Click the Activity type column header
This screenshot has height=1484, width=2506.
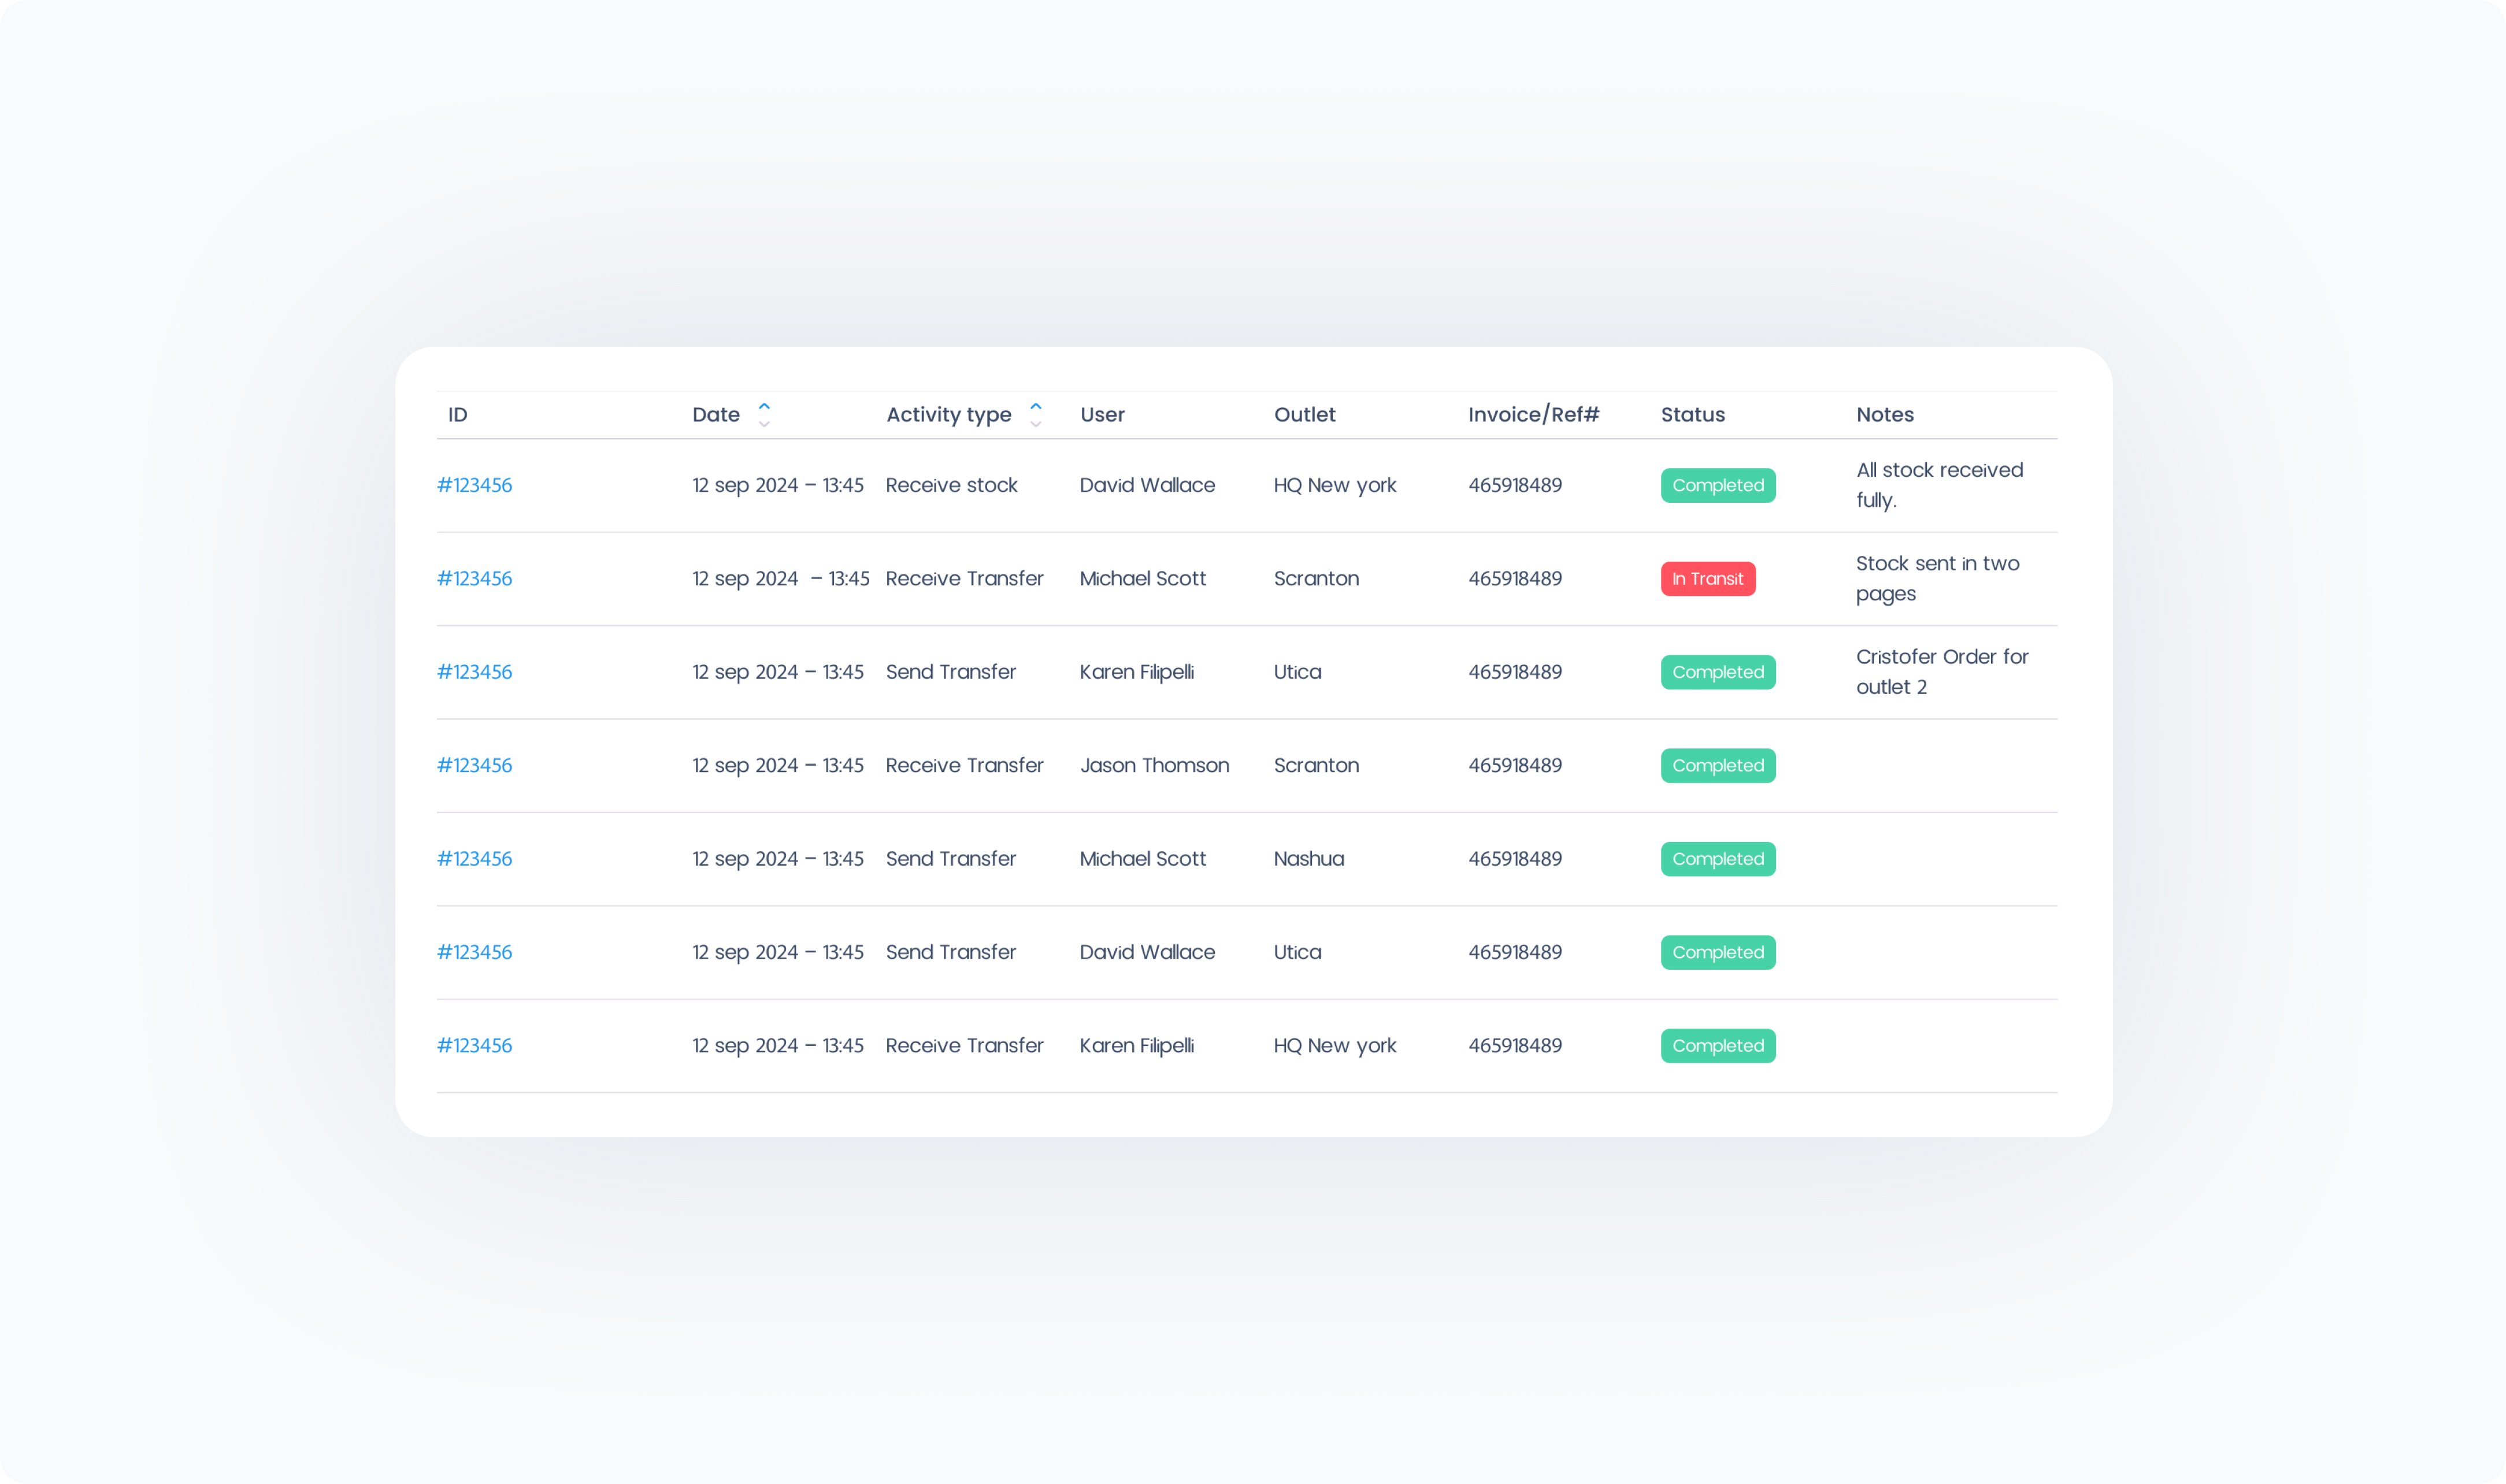coord(948,415)
